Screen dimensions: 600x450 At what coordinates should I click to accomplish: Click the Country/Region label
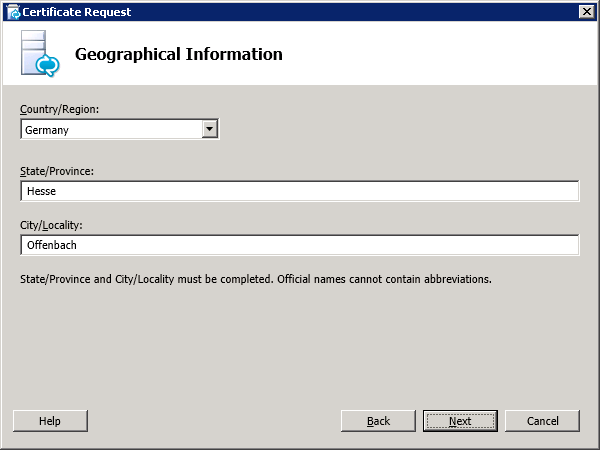coord(59,109)
